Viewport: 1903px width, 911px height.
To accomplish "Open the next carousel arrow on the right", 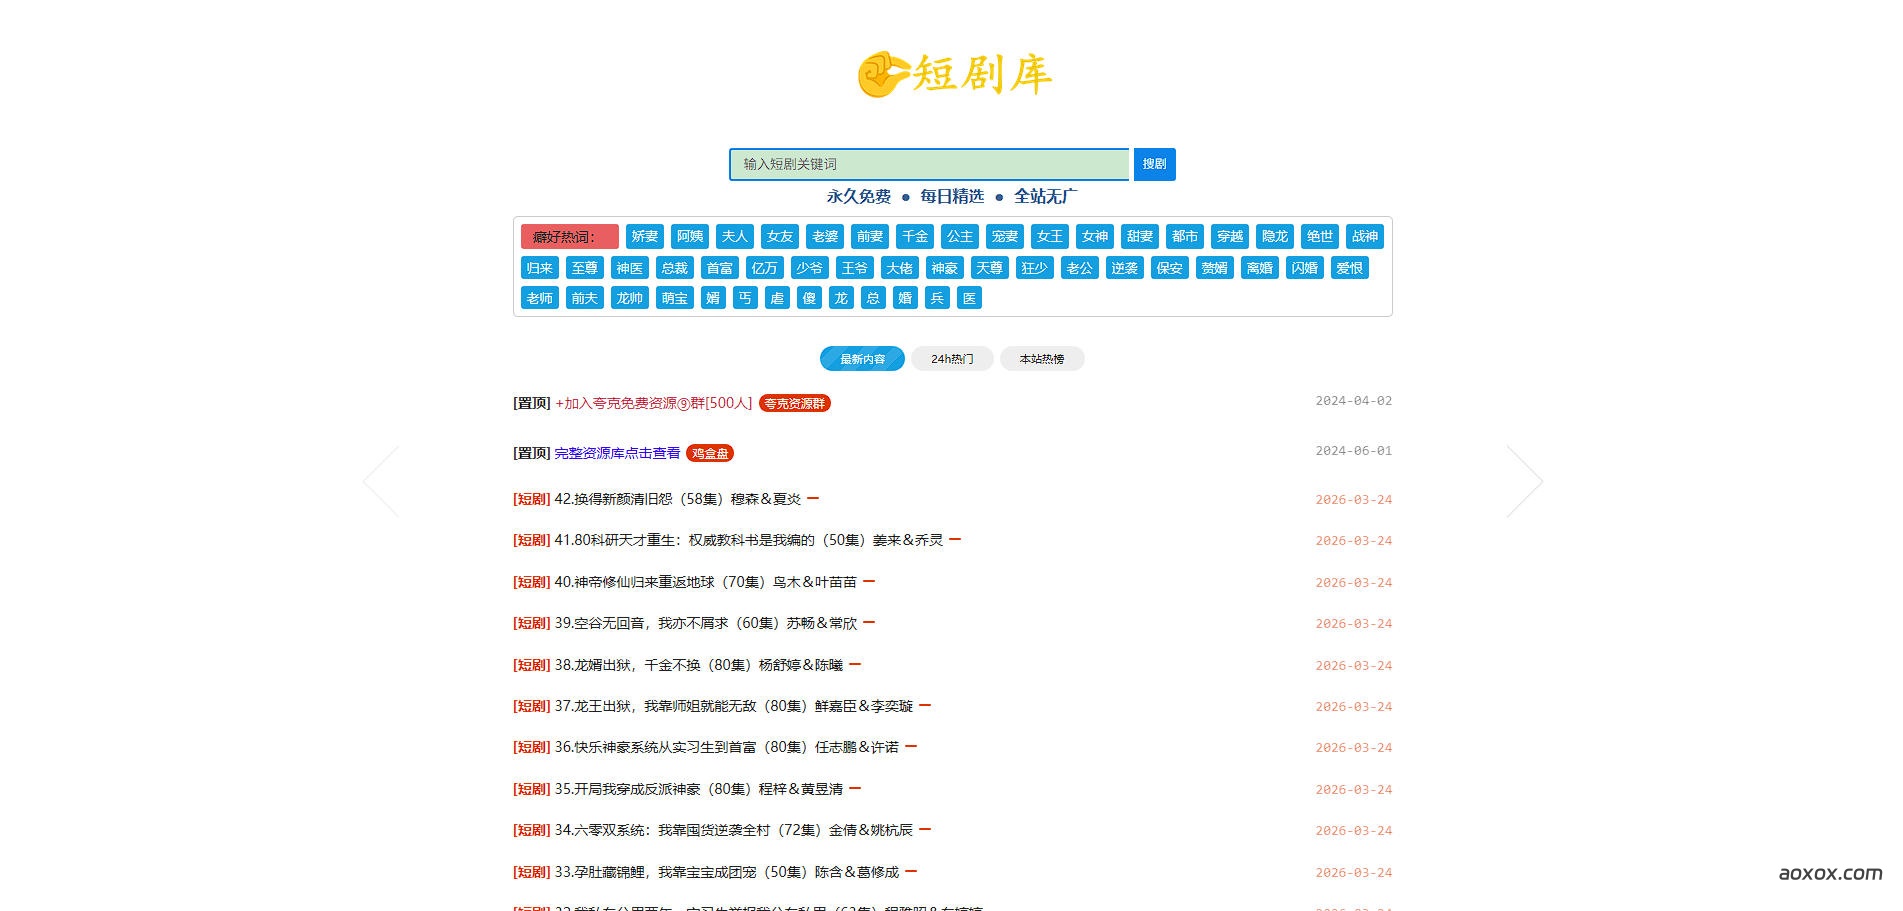I will [1525, 480].
